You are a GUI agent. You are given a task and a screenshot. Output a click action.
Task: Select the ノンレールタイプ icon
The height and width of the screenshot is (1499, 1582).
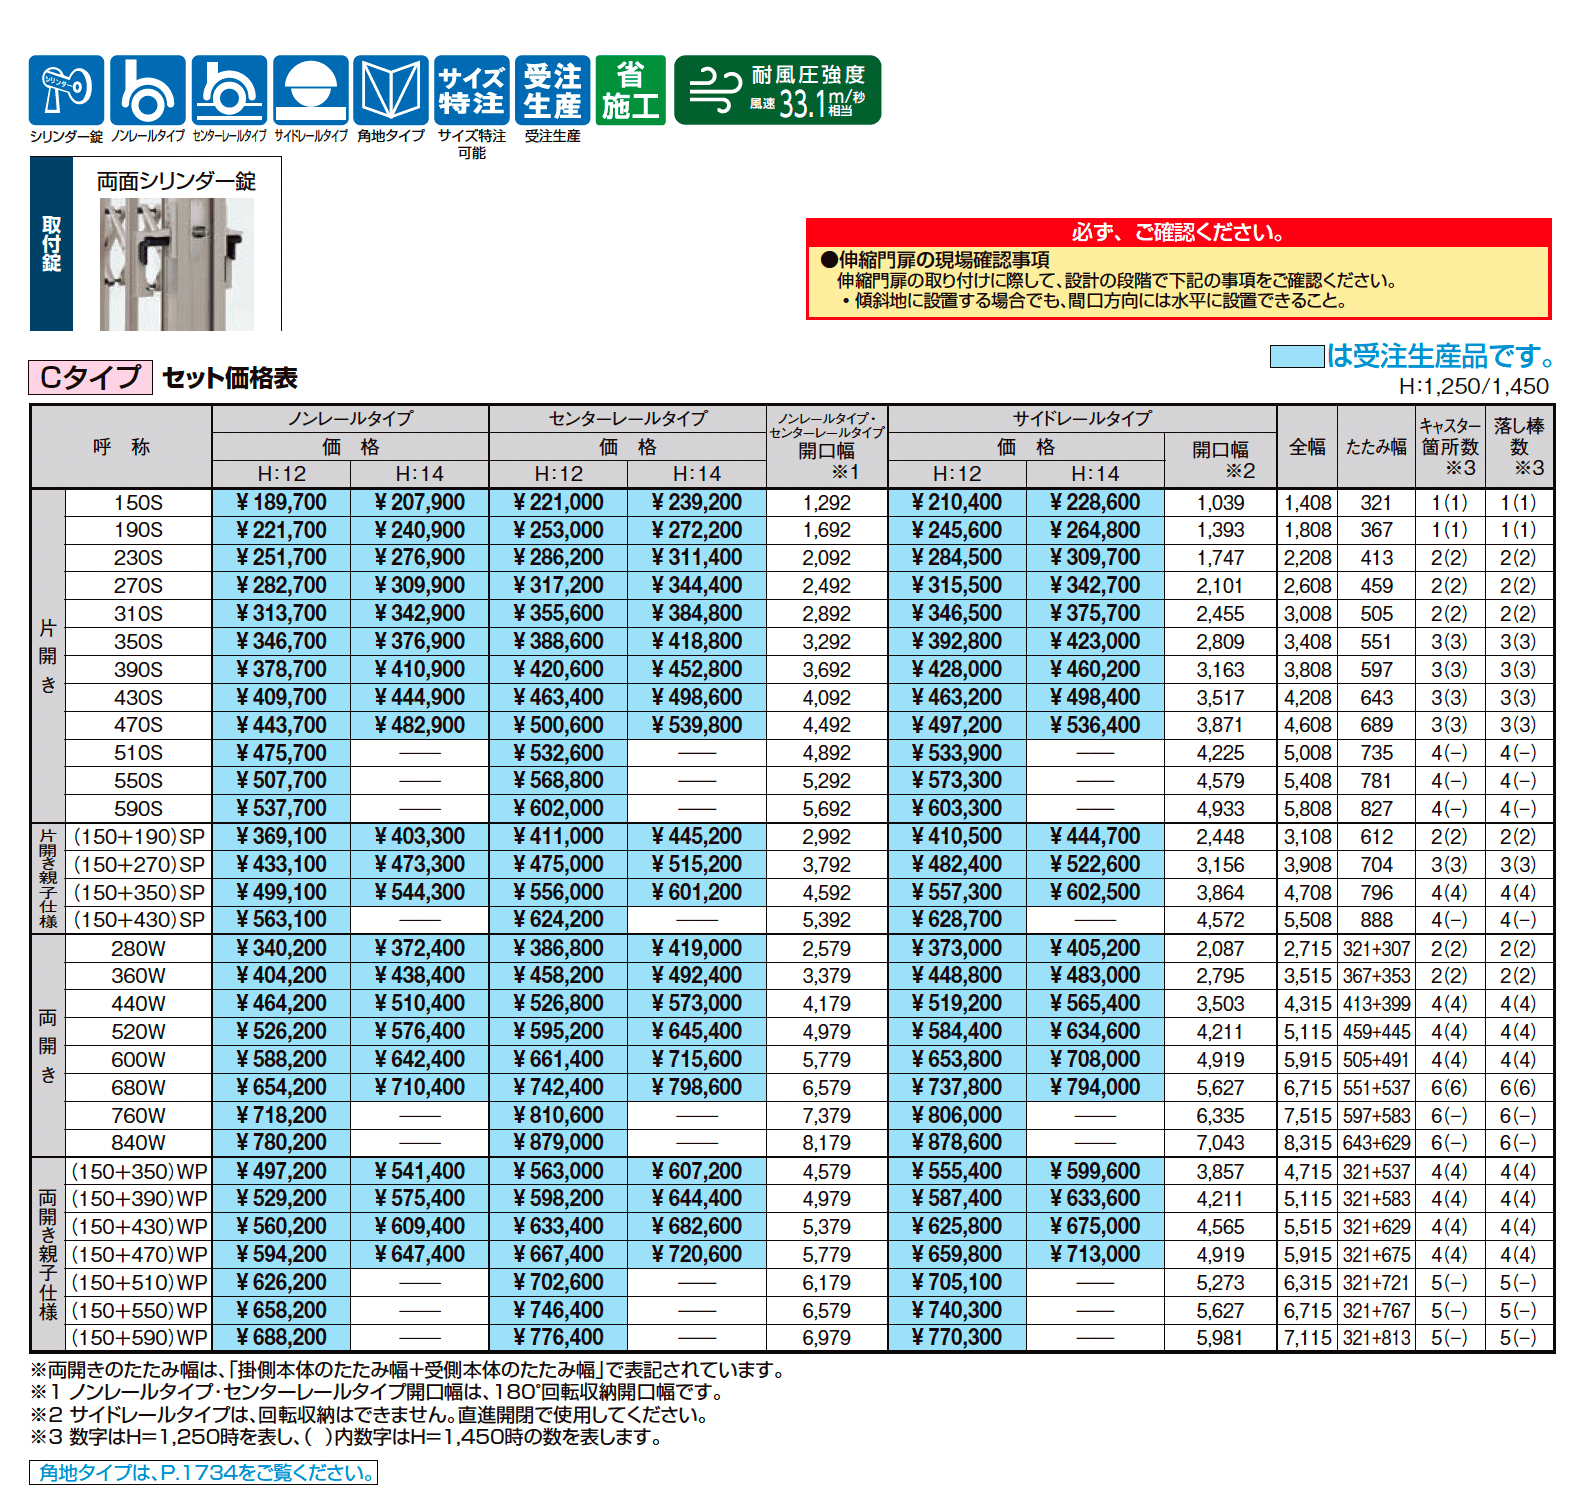point(147,90)
